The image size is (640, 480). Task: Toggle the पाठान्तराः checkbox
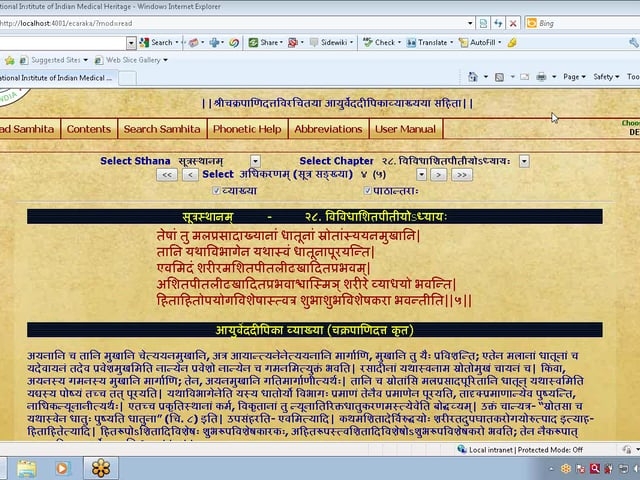(x=368, y=190)
